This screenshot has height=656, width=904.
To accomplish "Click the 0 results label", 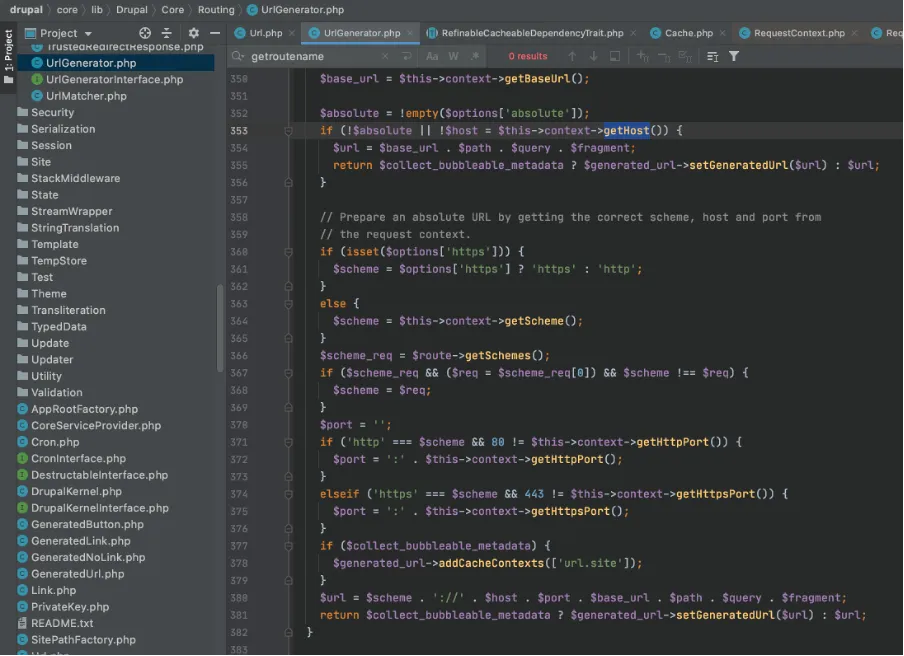I will coord(528,56).
